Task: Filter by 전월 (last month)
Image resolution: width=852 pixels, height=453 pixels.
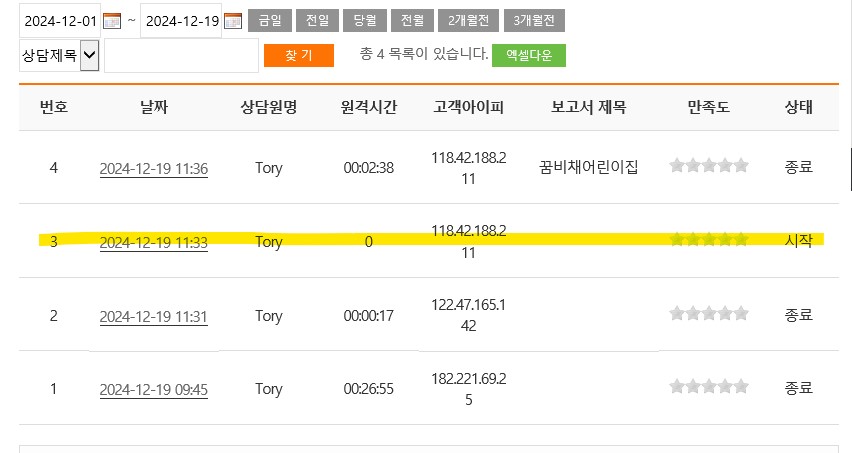Action: (x=411, y=21)
